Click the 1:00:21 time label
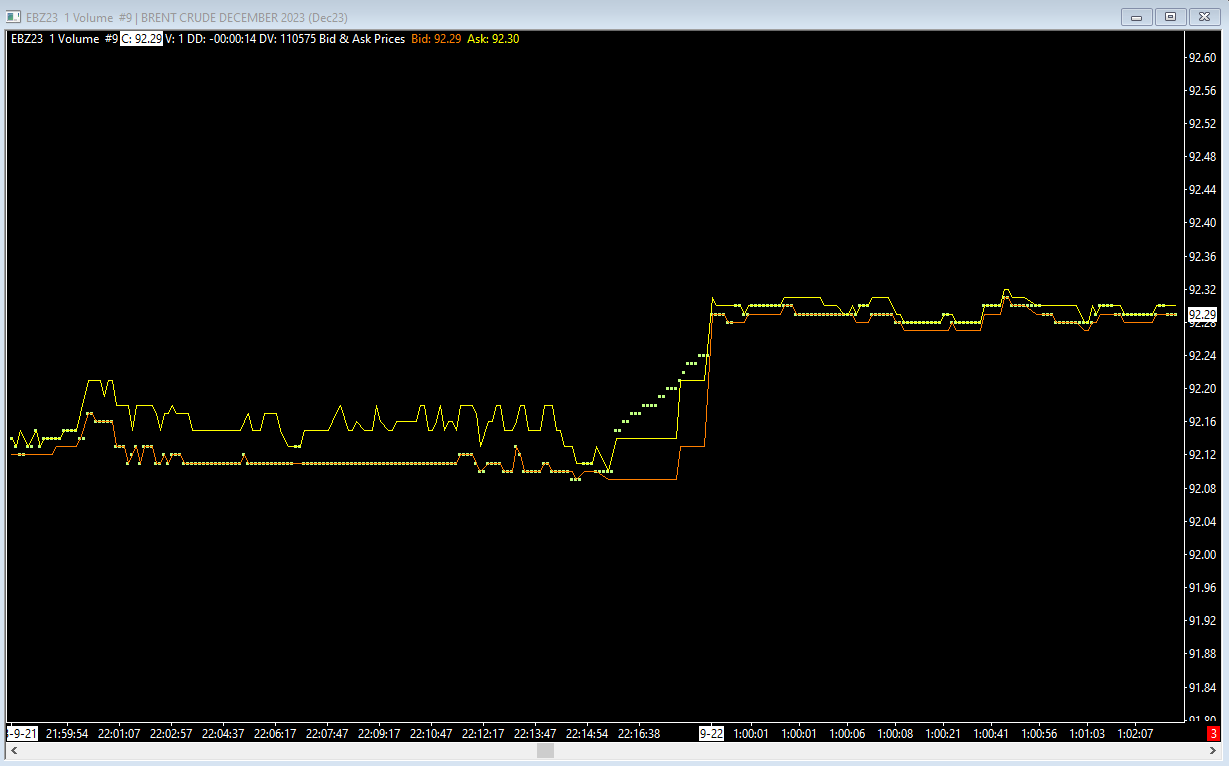1229x766 pixels. click(x=943, y=733)
